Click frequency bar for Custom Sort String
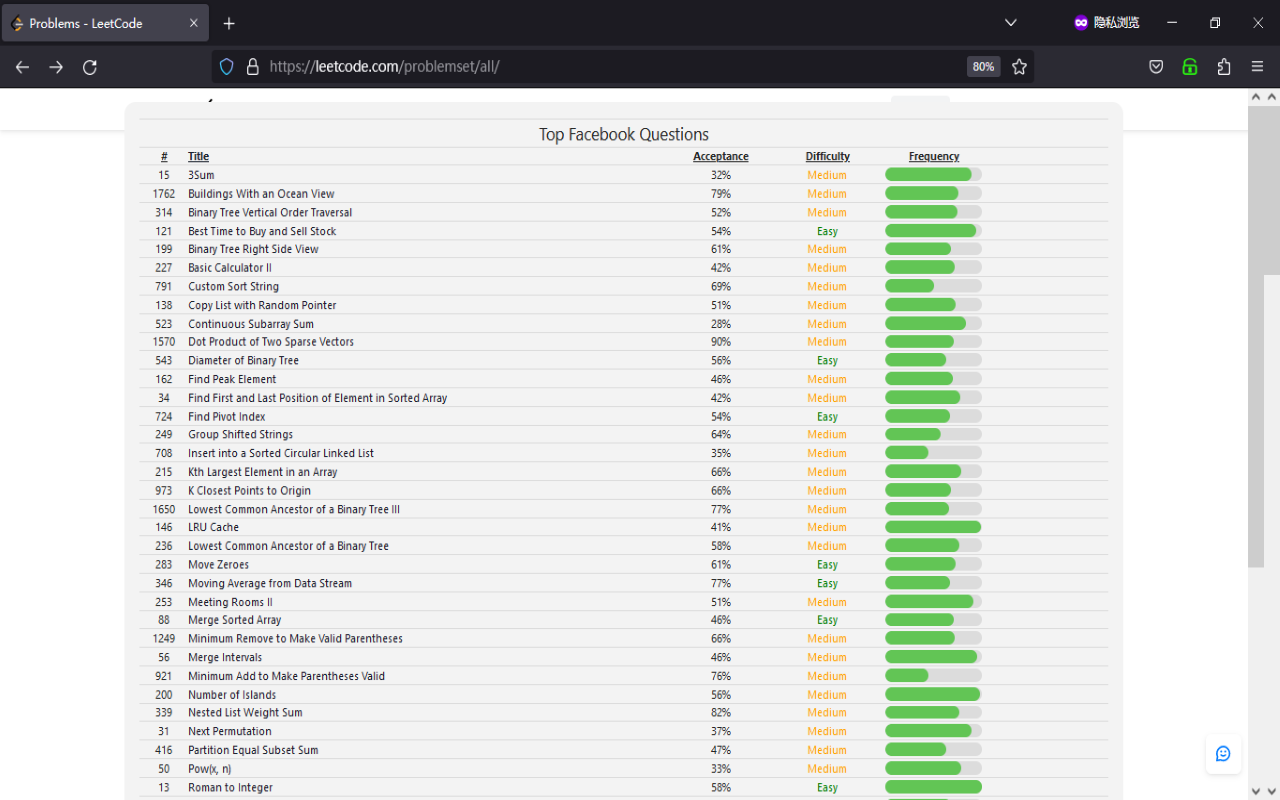This screenshot has width=1280, height=800. (933, 286)
